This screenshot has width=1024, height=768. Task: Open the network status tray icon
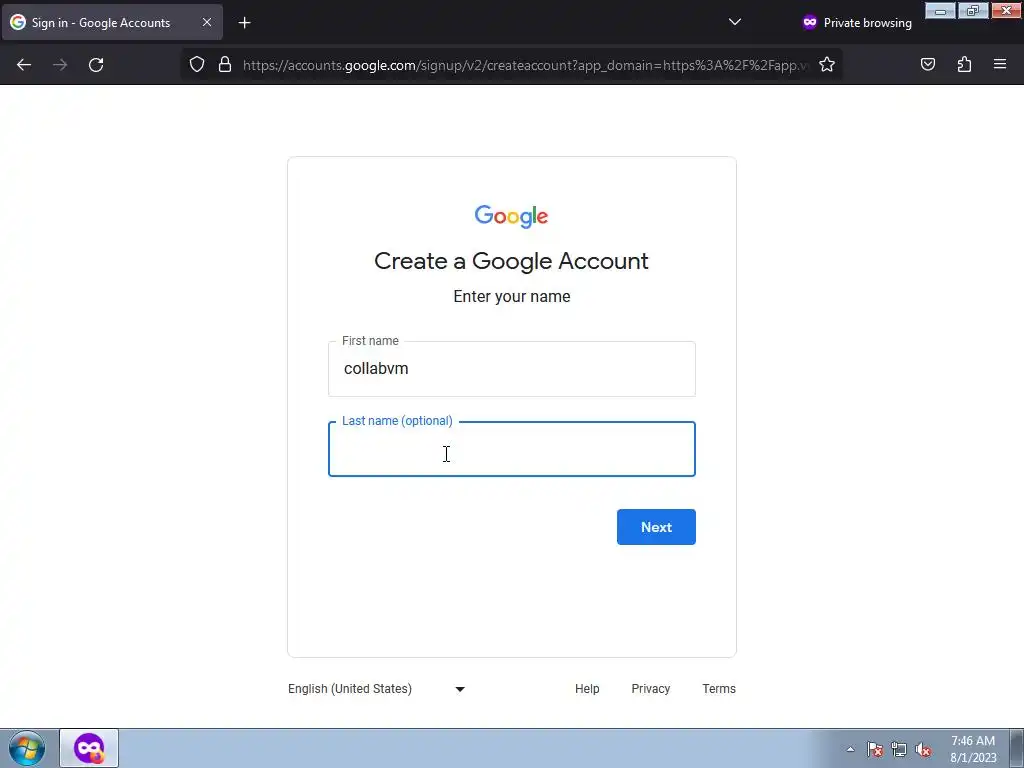pos(899,749)
